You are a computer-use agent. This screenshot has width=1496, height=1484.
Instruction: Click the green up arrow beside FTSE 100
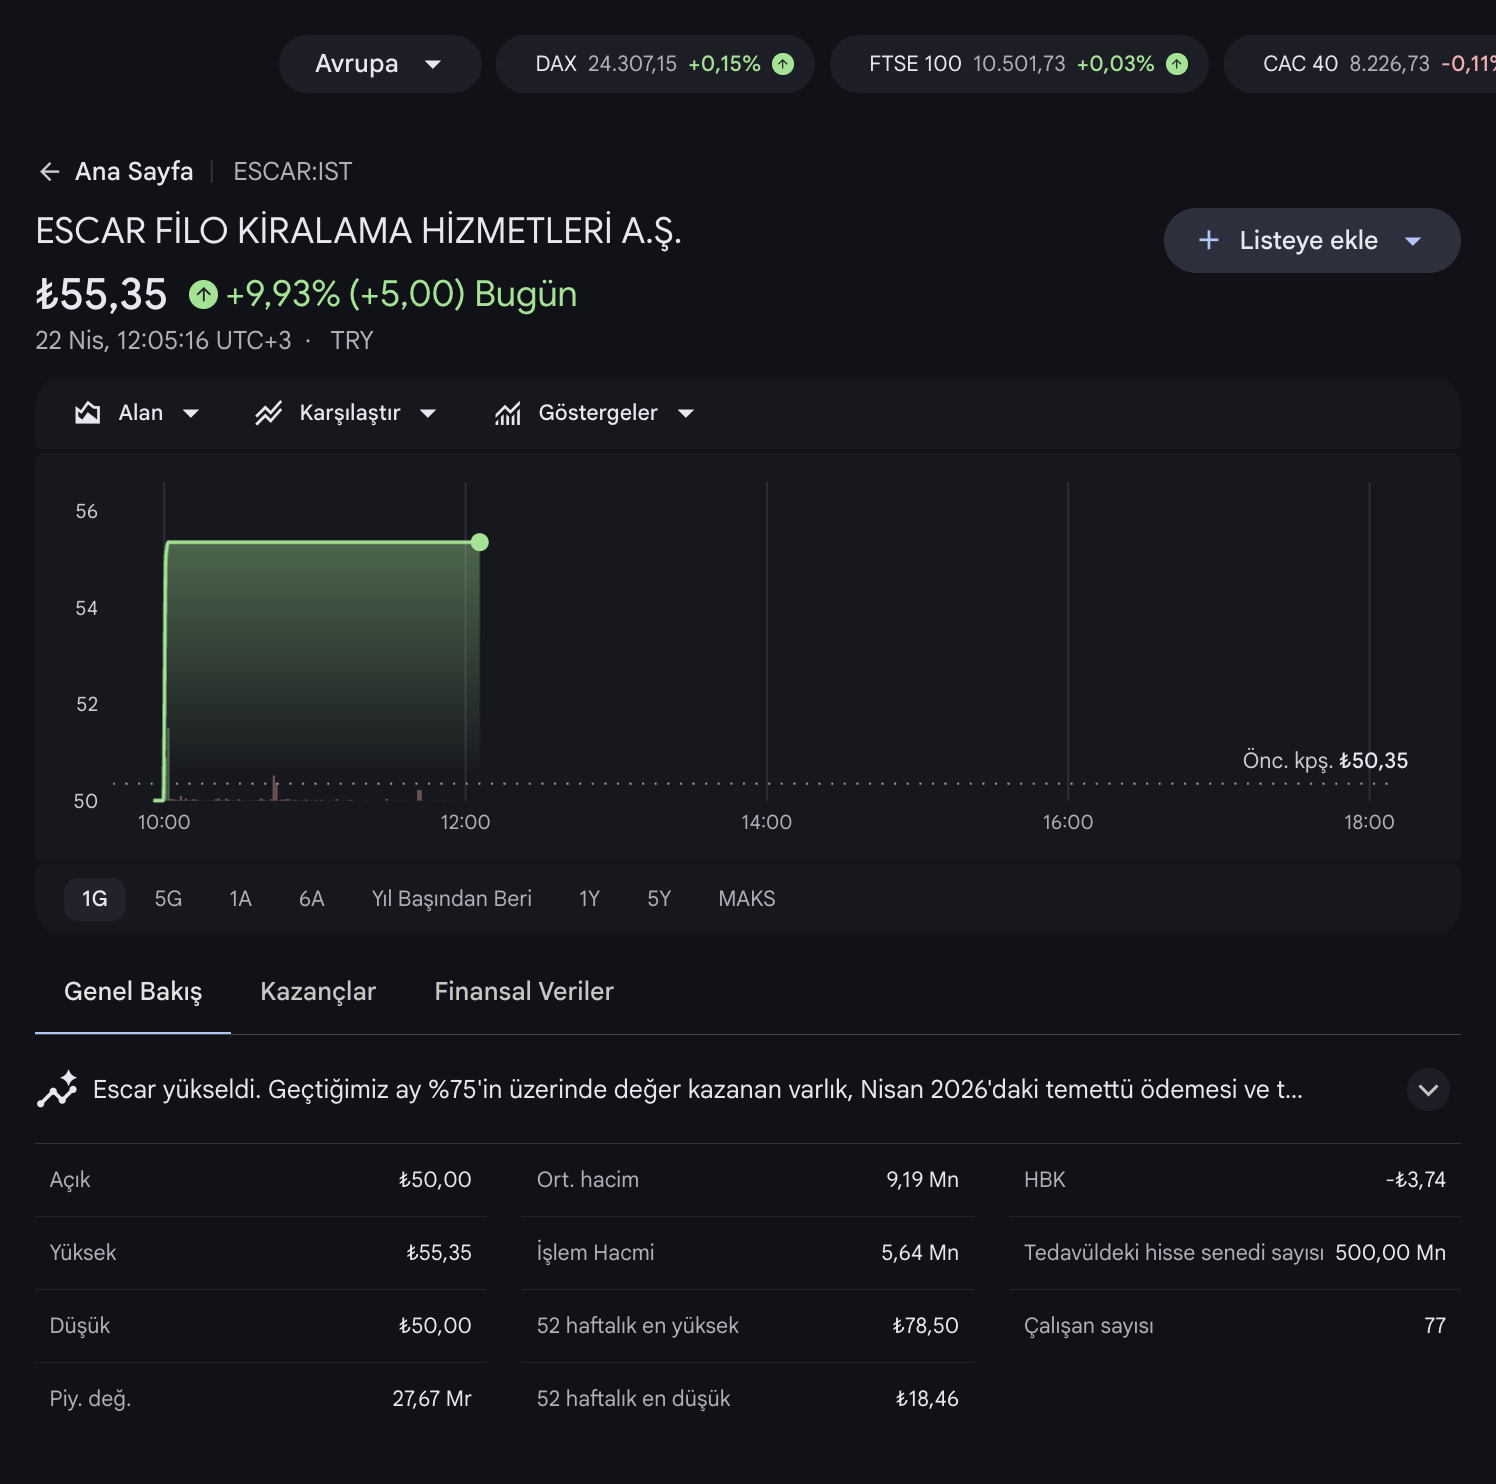[1177, 64]
